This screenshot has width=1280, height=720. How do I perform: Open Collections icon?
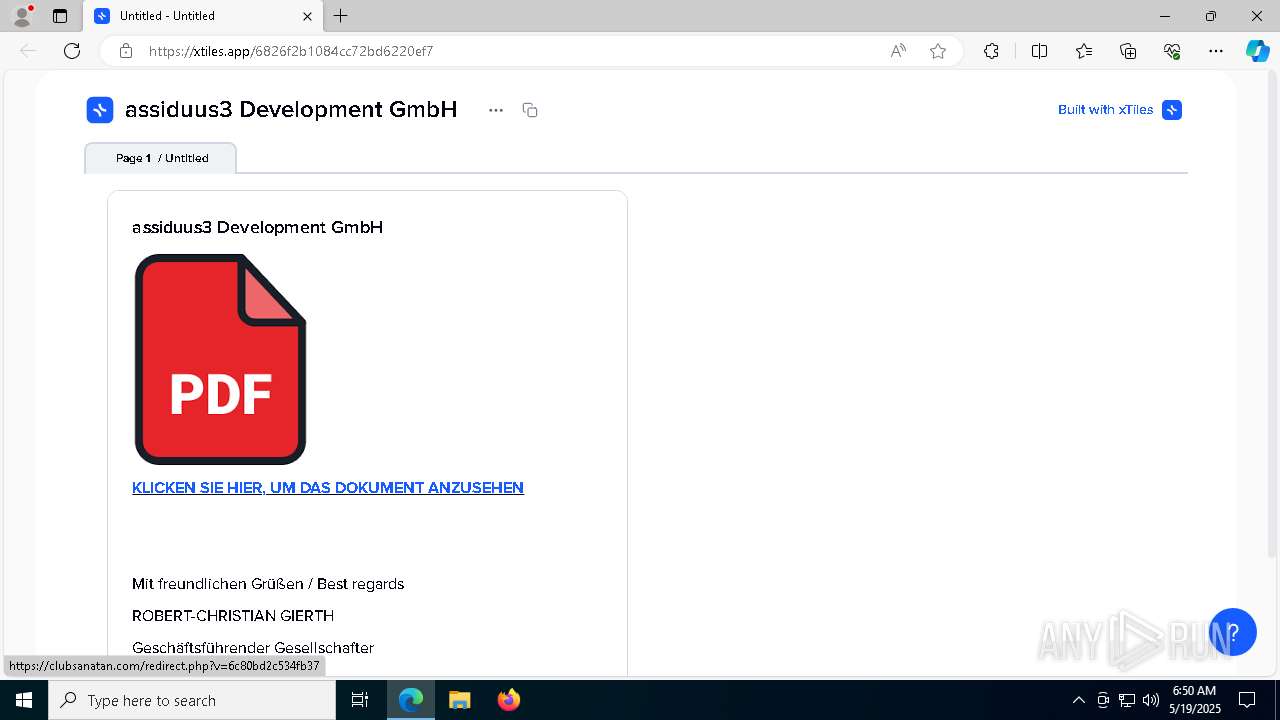coord(1128,51)
